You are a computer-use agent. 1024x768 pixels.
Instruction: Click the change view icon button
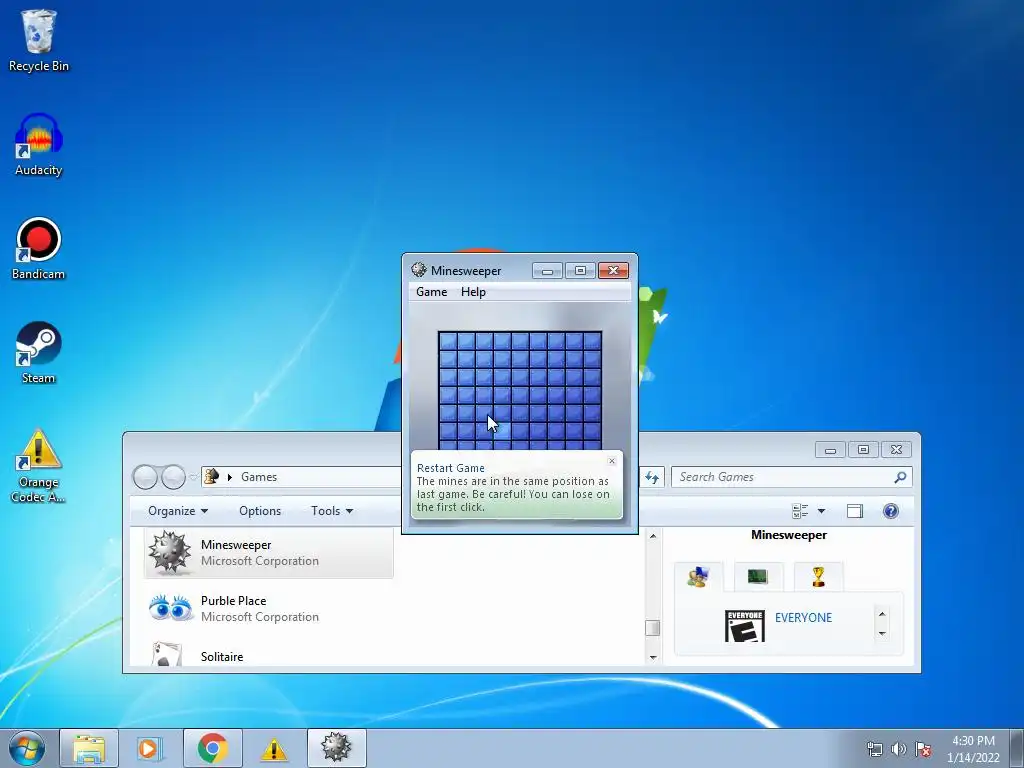pos(800,511)
